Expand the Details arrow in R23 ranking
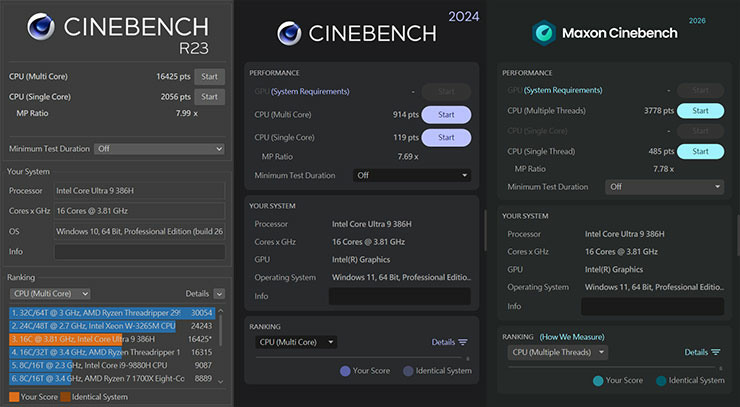Image resolution: width=740 pixels, height=407 pixels. 219,294
